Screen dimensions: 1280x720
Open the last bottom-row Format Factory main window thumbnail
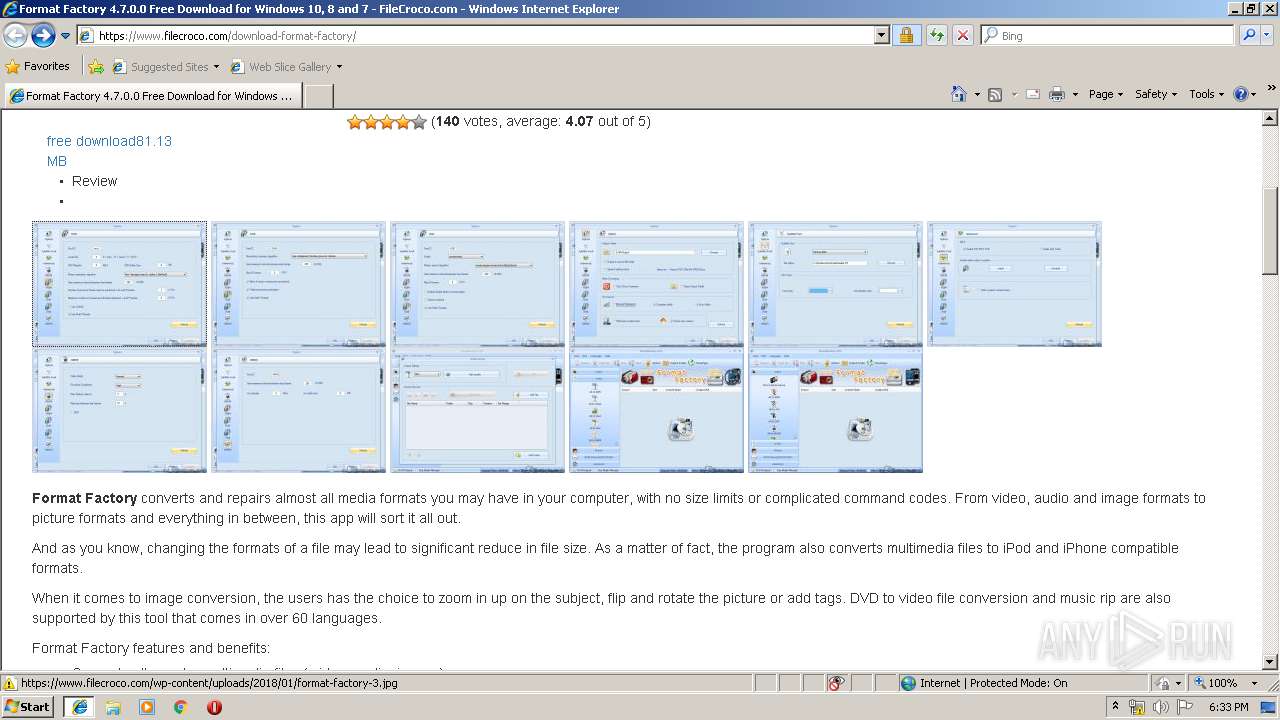pyautogui.click(x=836, y=410)
